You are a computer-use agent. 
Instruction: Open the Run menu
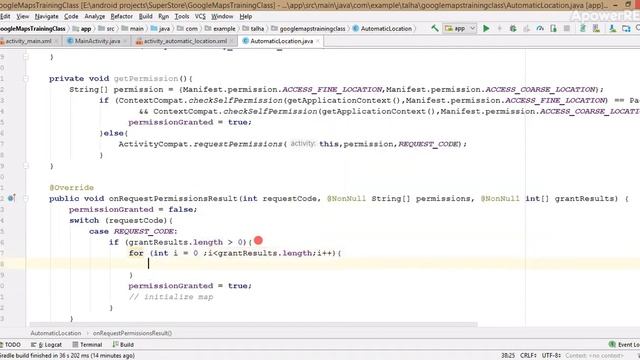click(164, 16)
